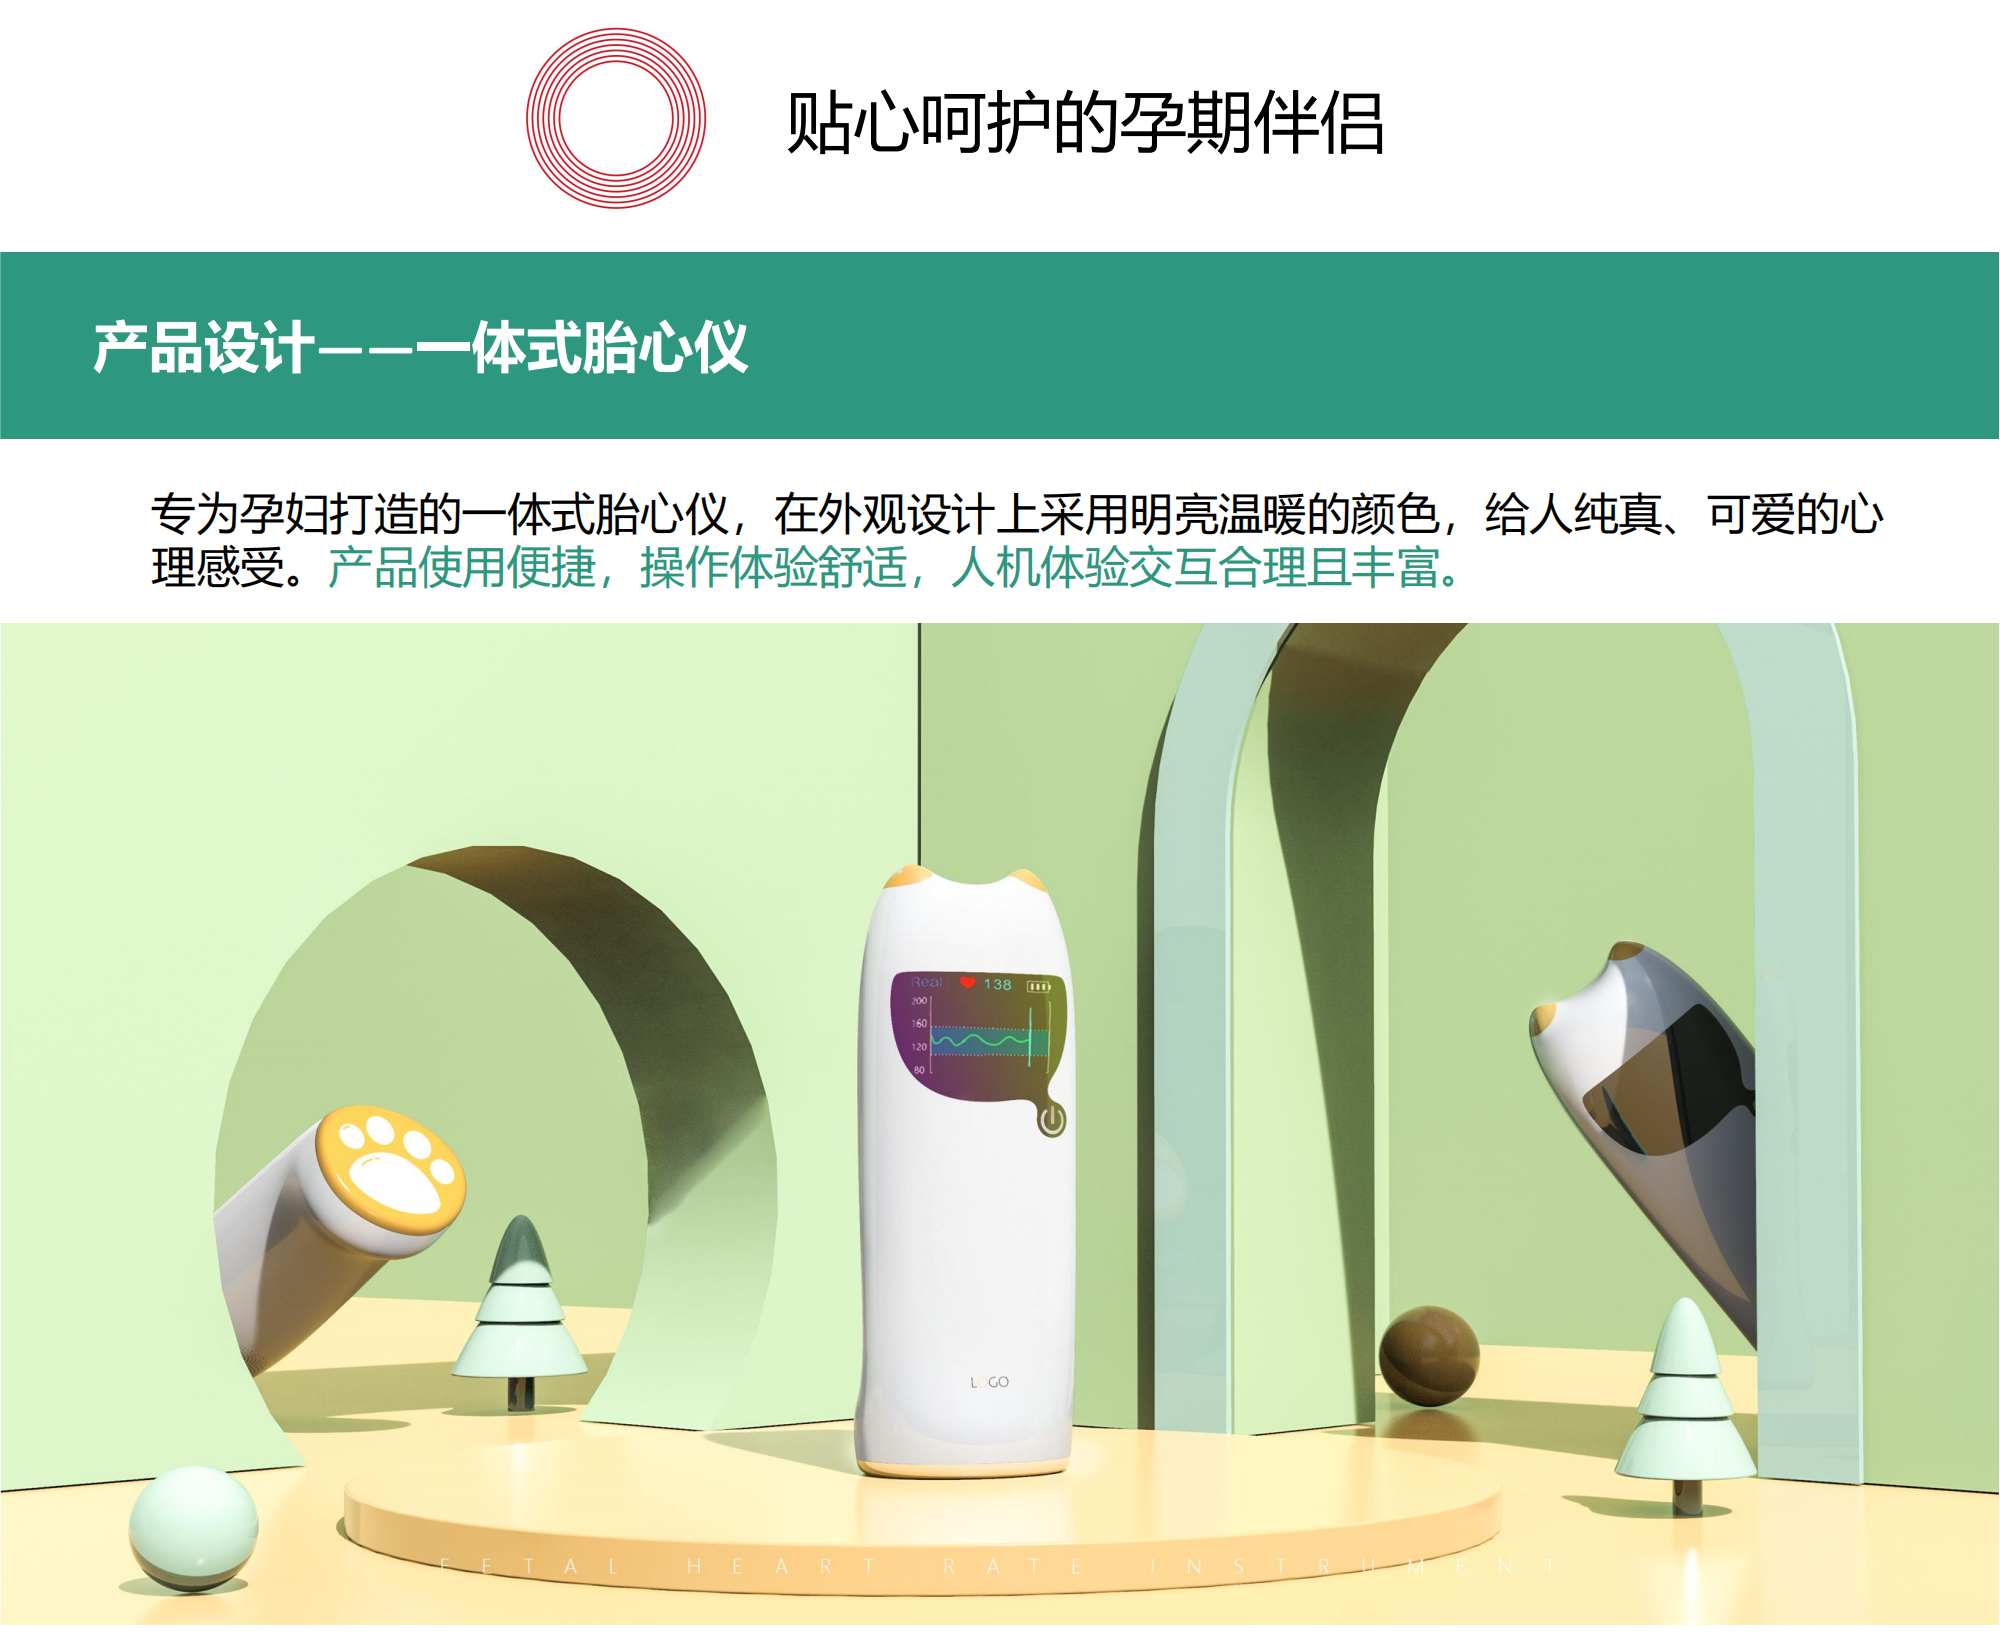Click the white fetal monitor body
The height and width of the screenshot is (1640, 2000).
(965, 1170)
